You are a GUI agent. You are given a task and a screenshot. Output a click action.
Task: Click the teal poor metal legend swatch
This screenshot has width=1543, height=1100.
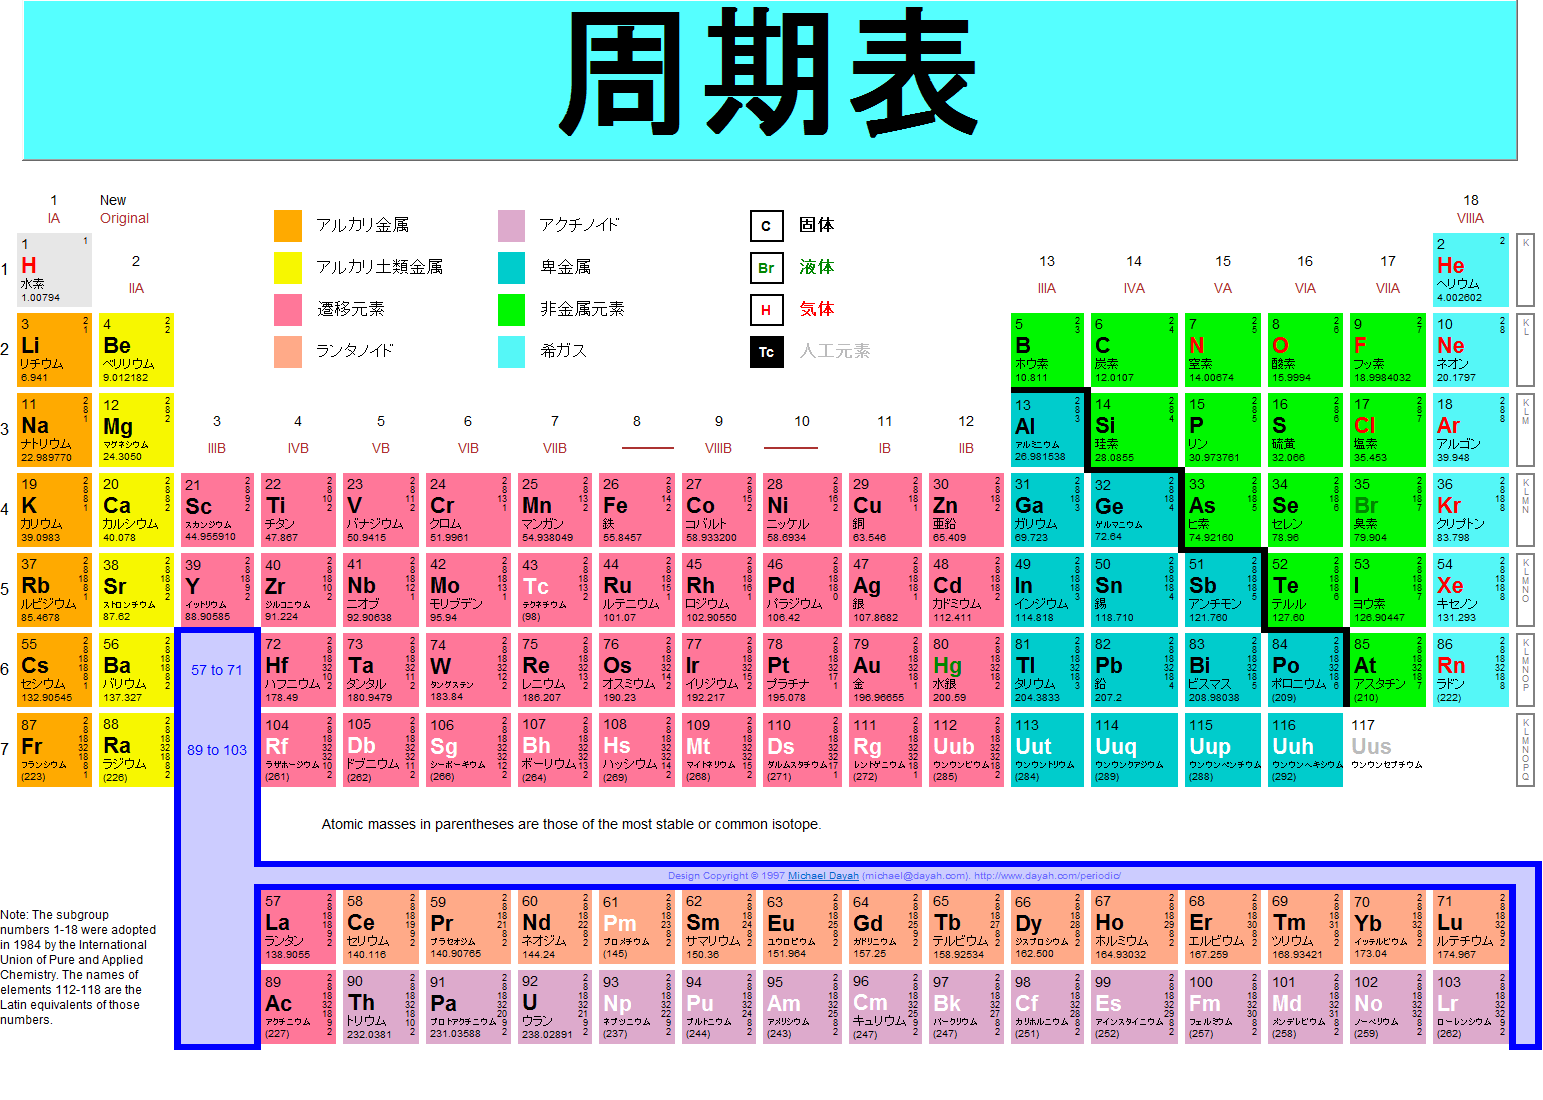click(512, 267)
